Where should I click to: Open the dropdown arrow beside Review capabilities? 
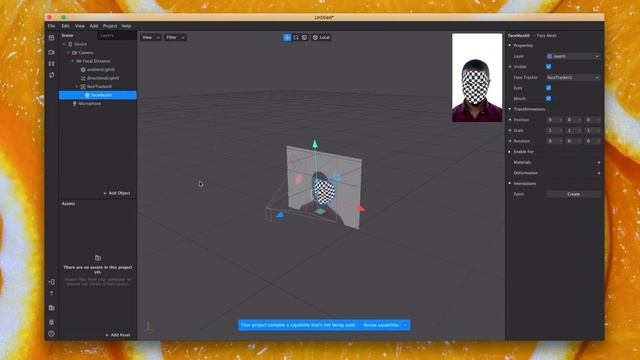click(405, 325)
